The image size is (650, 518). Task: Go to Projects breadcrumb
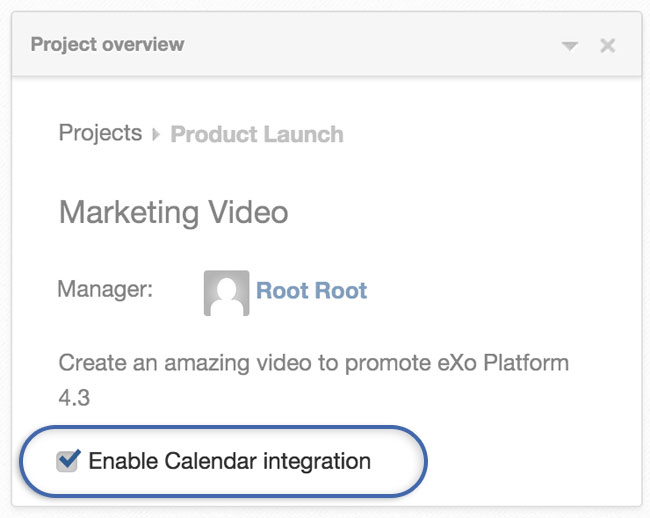(x=100, y=133)
